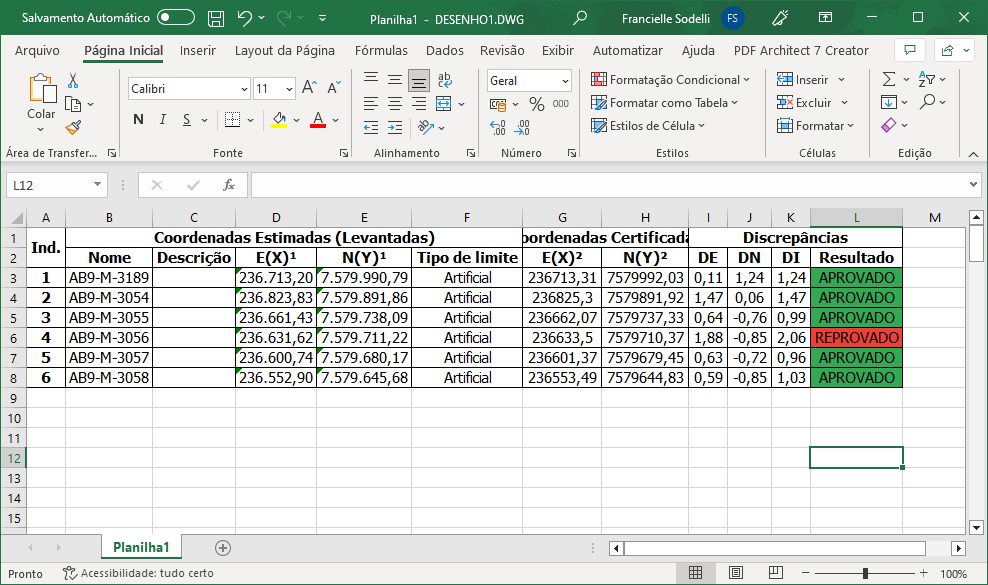Viewport: 988px width, 585px height.
Task: Open the Arquivo menu
Action: pyautogui.click(x=37, y=50)
